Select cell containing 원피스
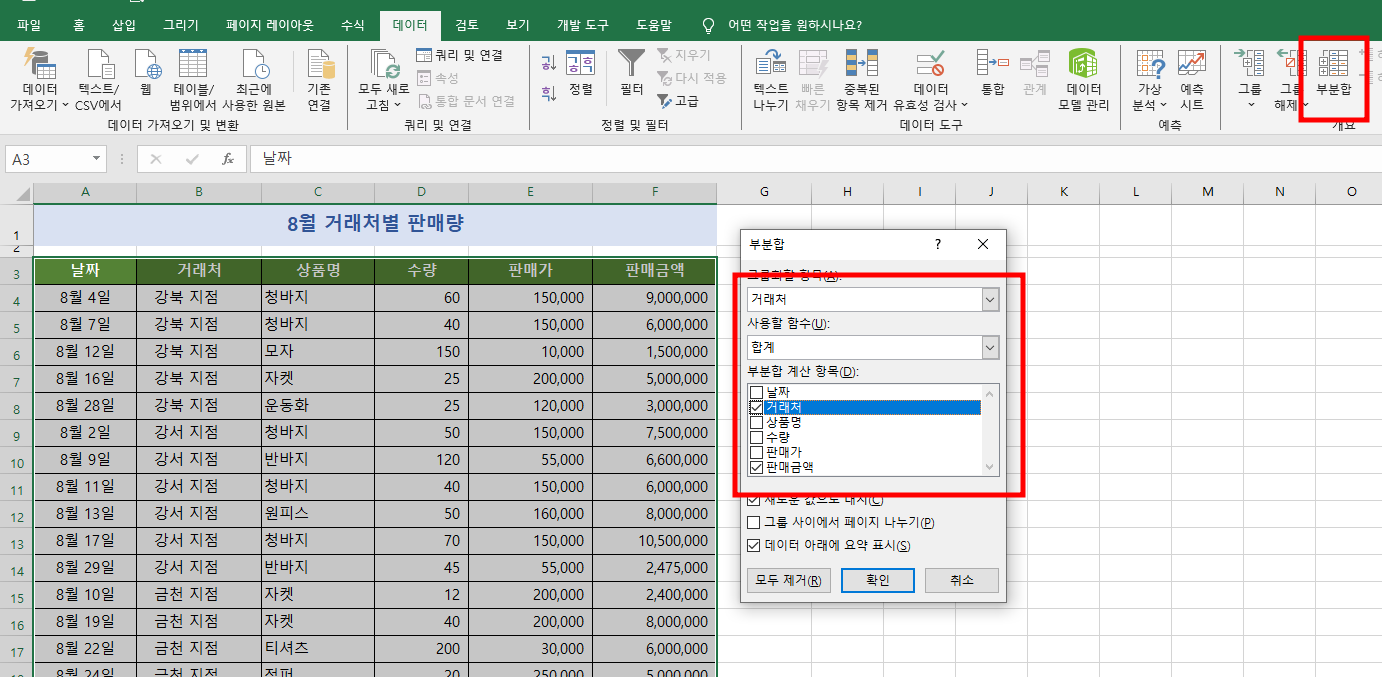 pyautogui.click(x=318, y=514)
